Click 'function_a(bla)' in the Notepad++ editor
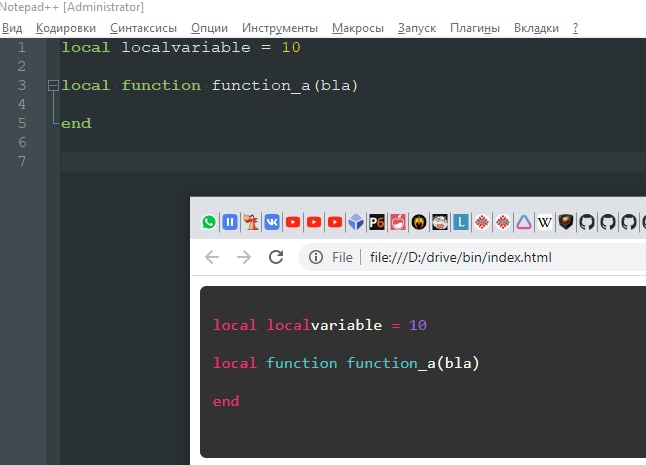 point(285,86)
